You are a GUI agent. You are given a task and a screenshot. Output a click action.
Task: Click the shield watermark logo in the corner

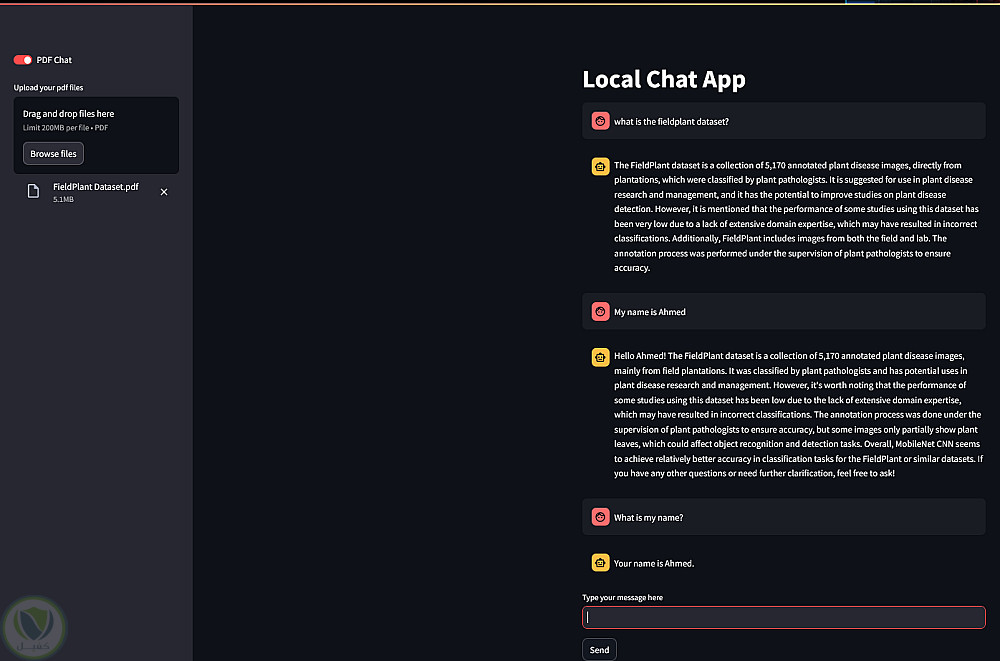pyautogui.click(x=35, y=626)
